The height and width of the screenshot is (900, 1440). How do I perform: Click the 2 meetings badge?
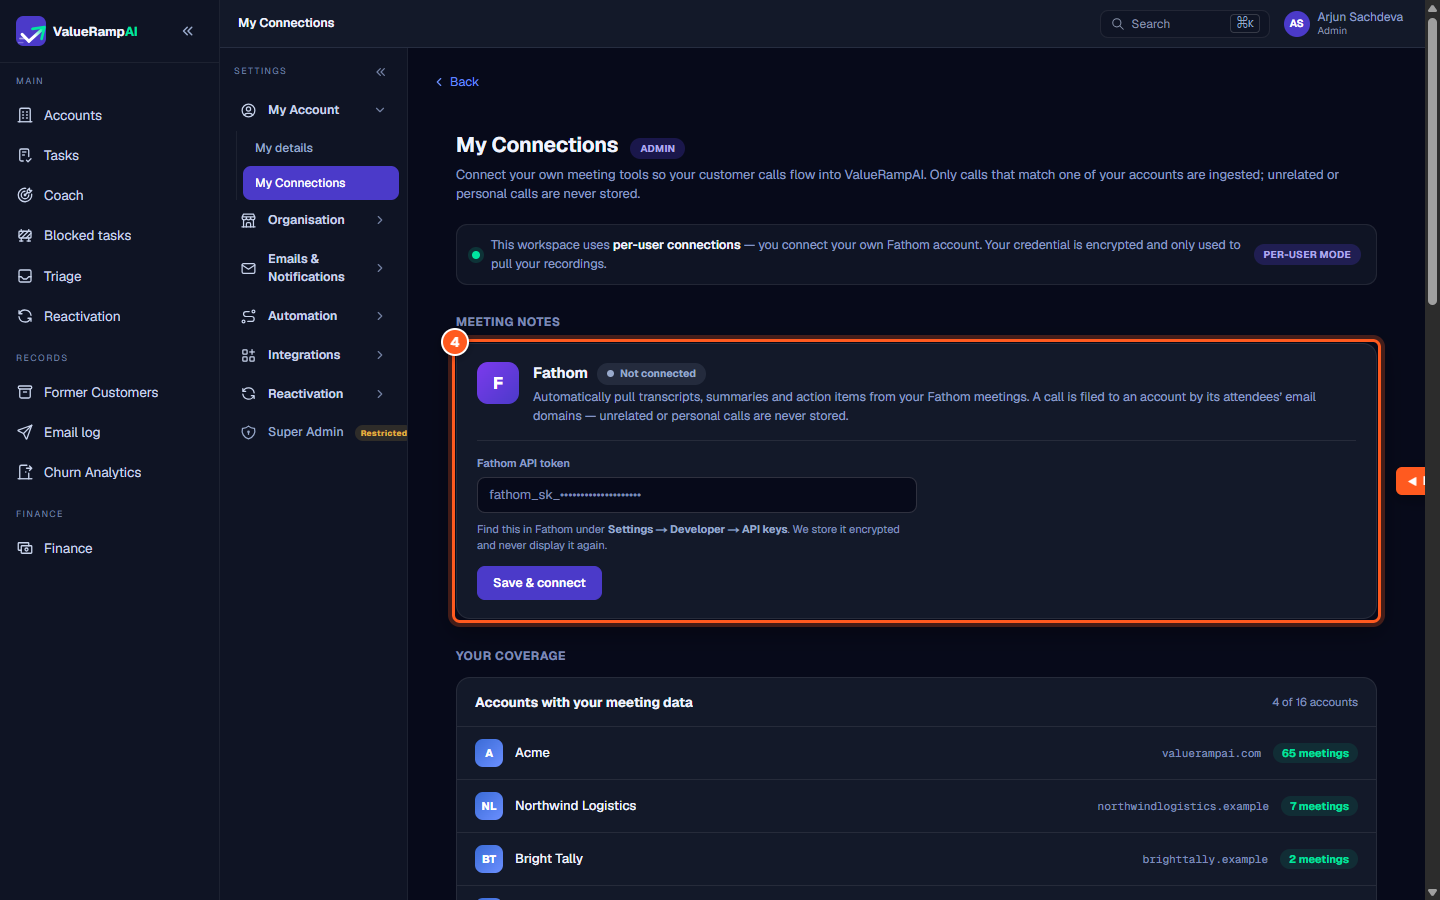click(x=1318, y=860)
